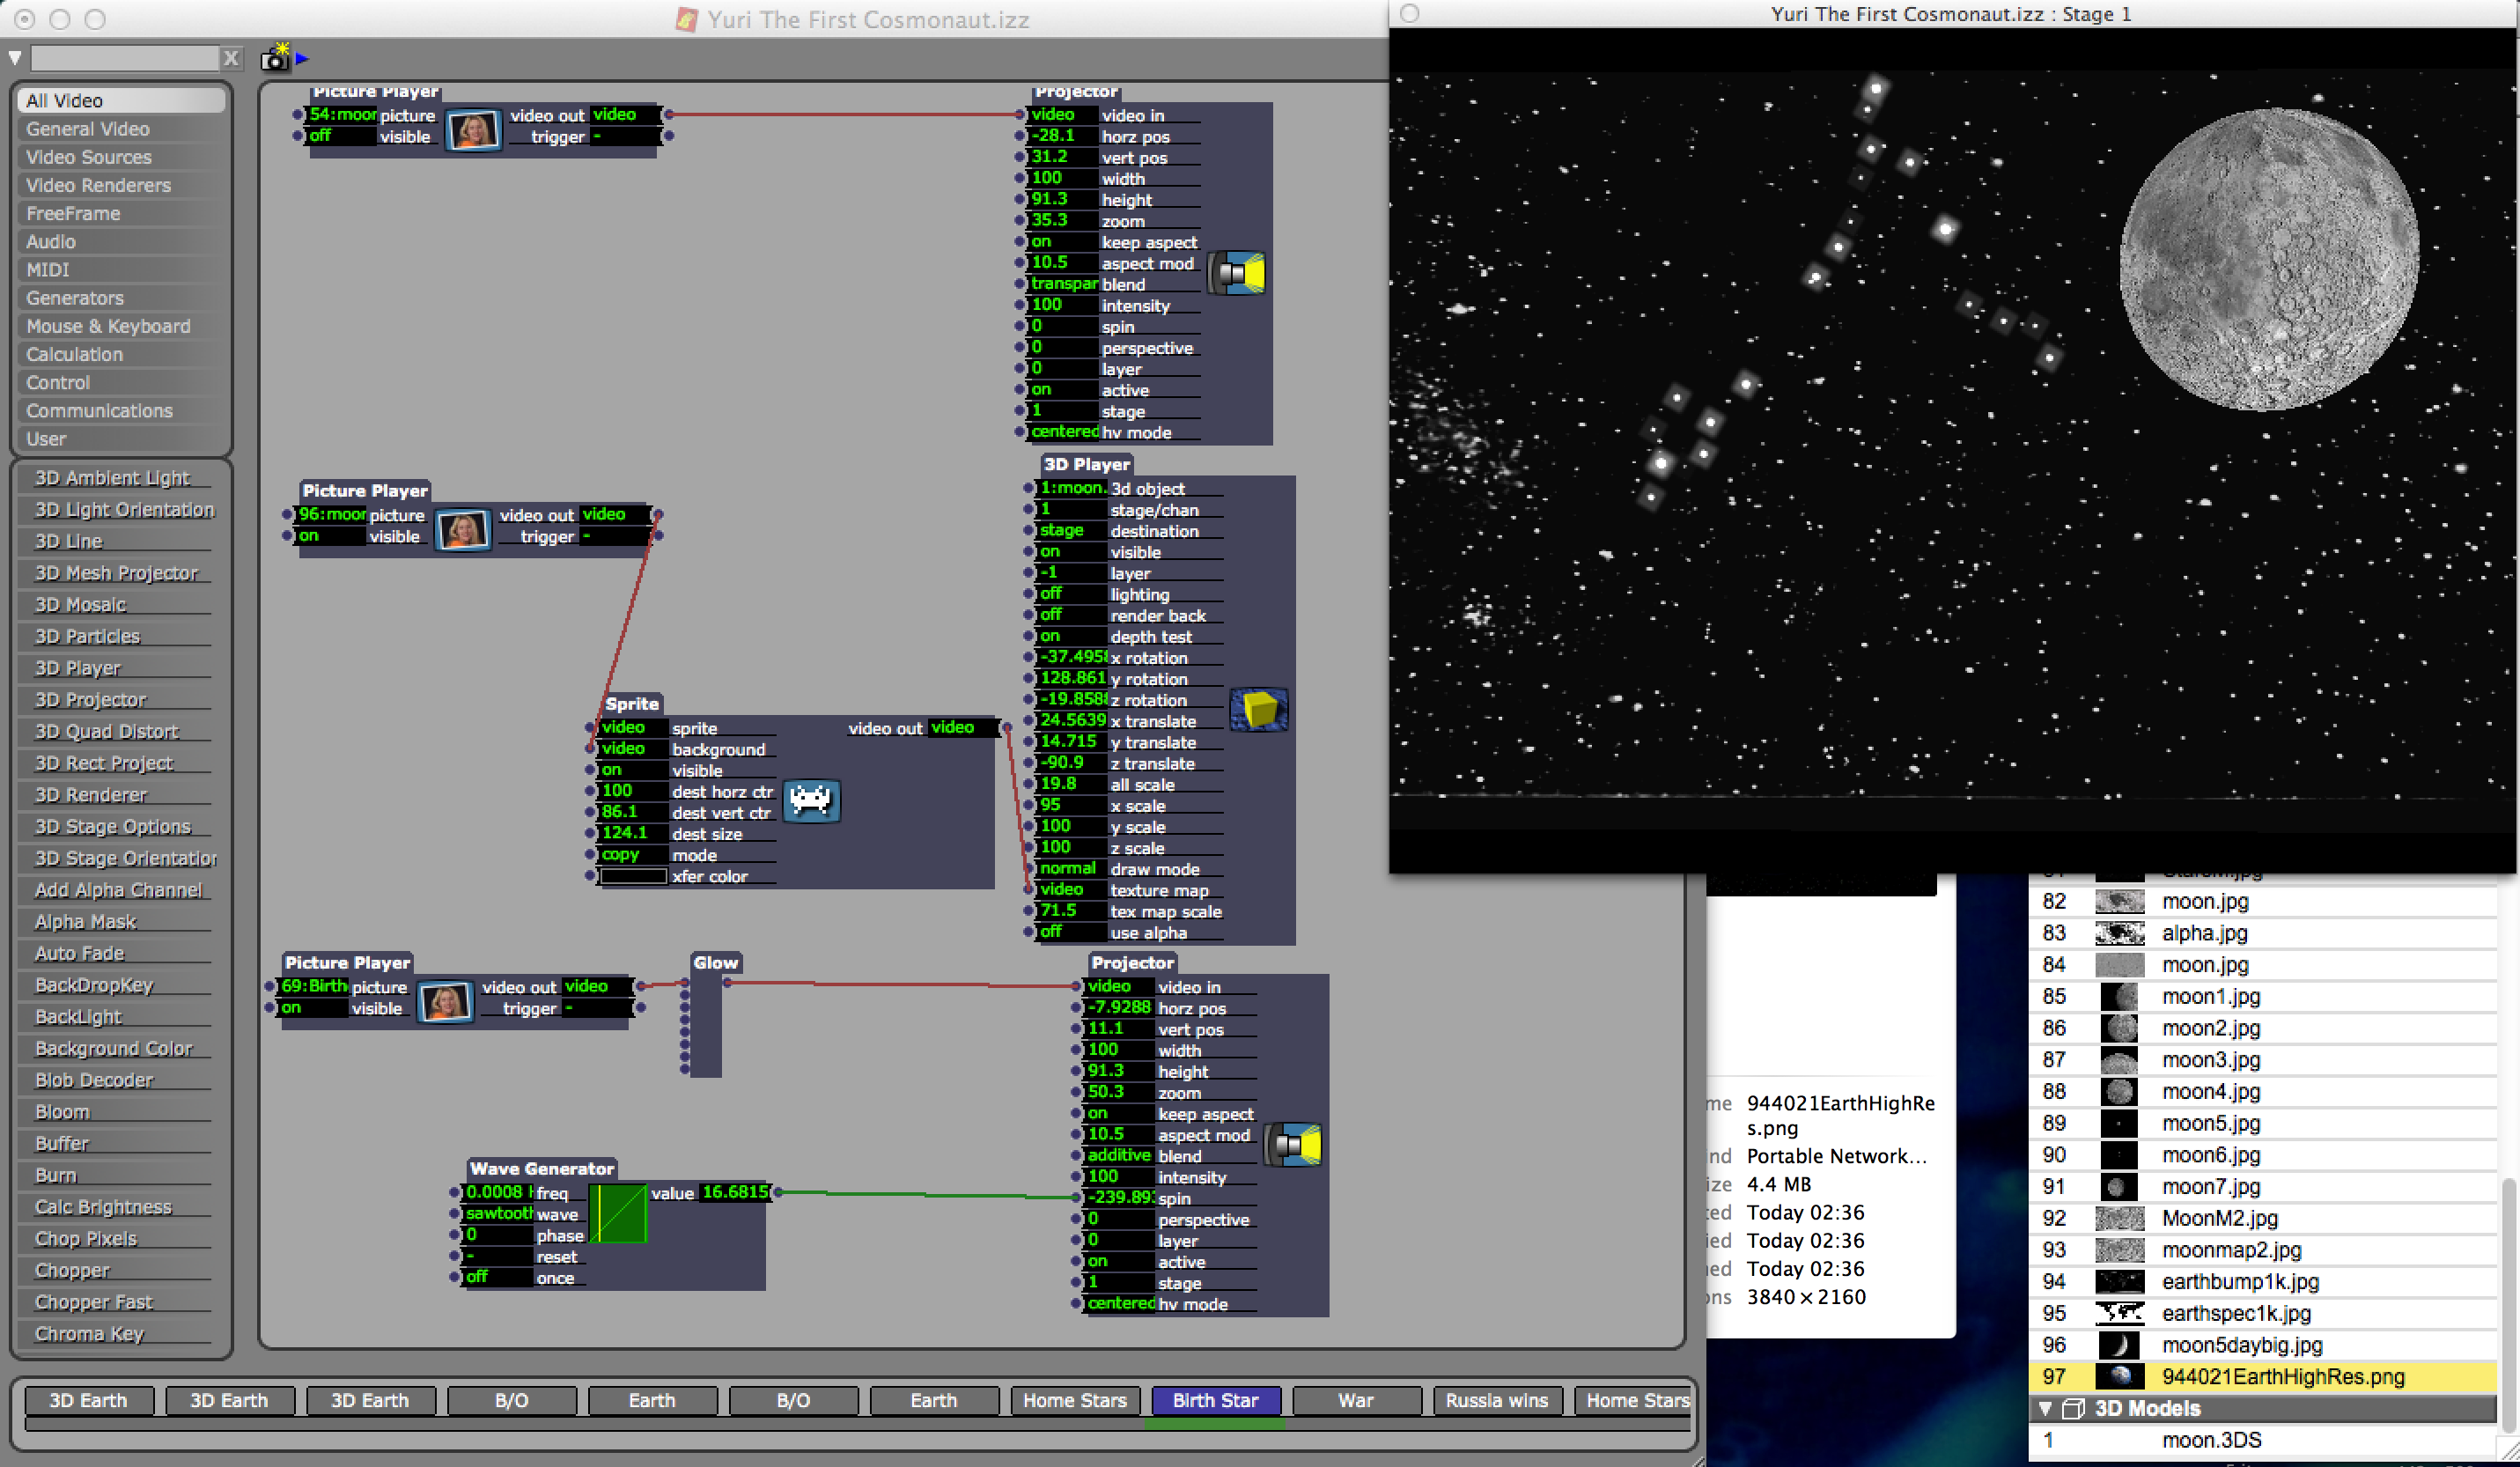
Task: Change blend mode 'additive' on bottom Projector
Action: pyautogui.click(x=1119, y=1155)
